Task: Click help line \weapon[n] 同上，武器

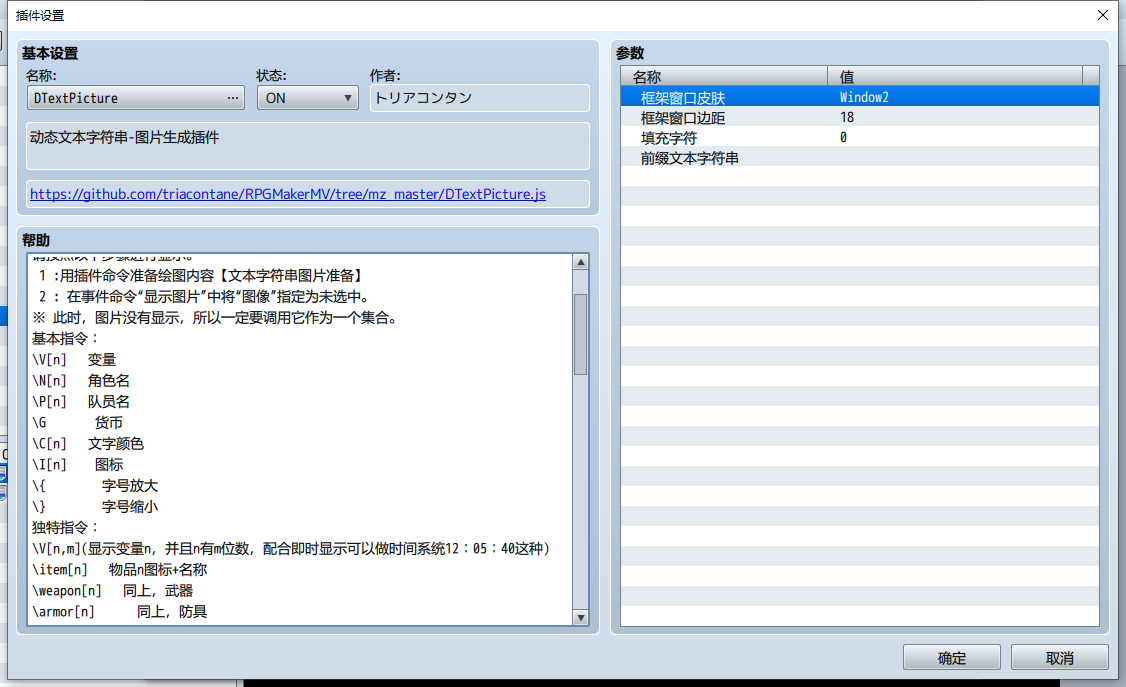Action: (x=113, y=591)
